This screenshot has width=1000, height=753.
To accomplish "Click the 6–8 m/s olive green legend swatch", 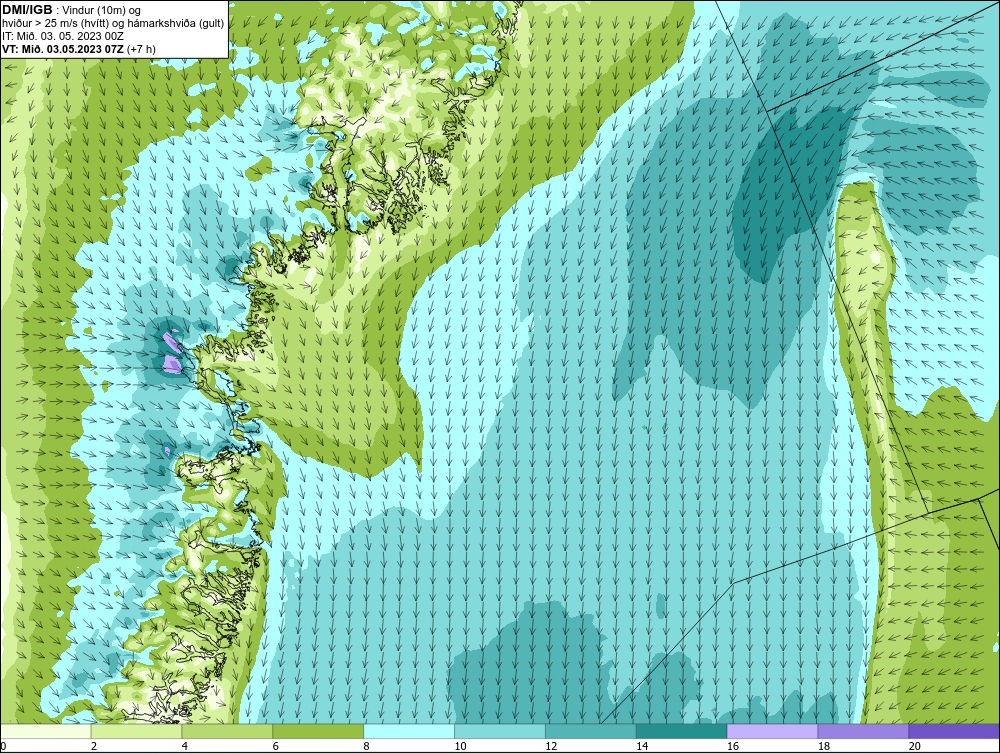I will [318, 731].
